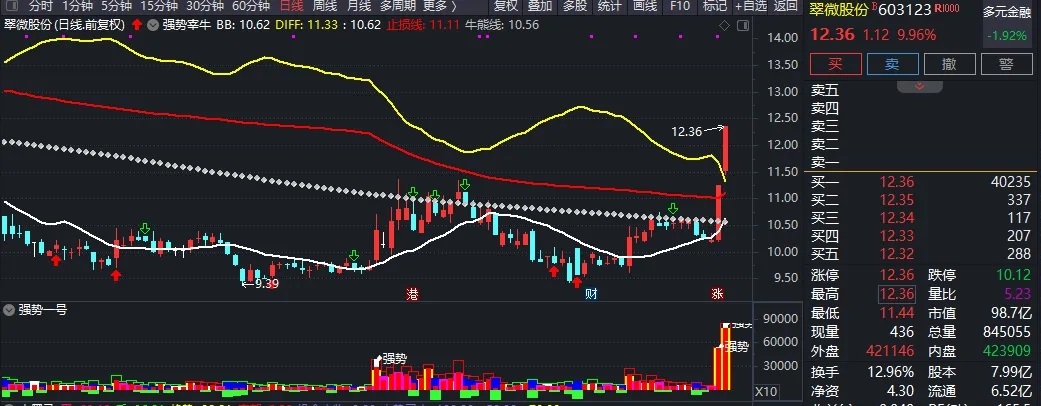Image resolution: width=1041 pixels, height=406 pixels.
Task: Click the 买二 price 12.35
Action: click(897, 200)
